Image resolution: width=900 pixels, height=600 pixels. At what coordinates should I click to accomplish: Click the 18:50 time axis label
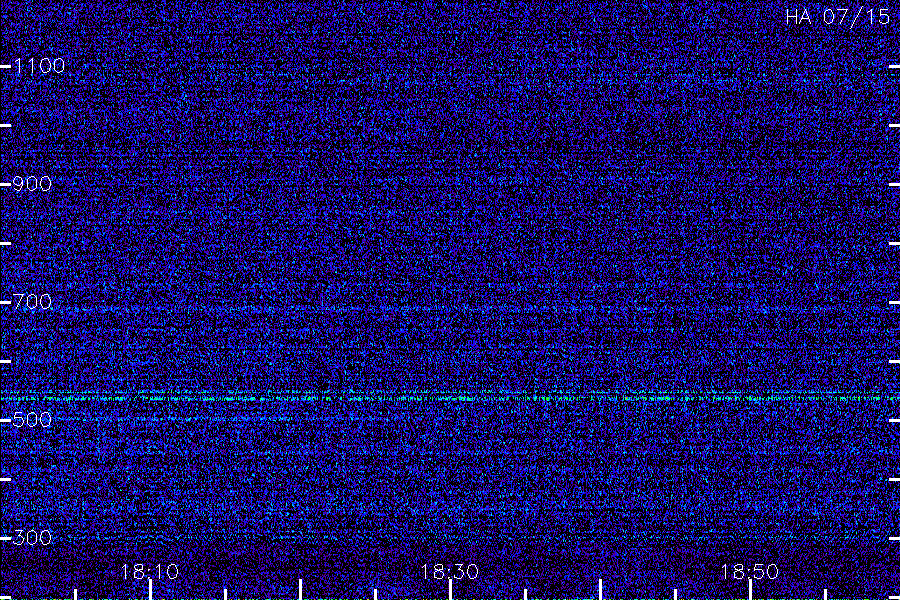[x=749, y=572]
